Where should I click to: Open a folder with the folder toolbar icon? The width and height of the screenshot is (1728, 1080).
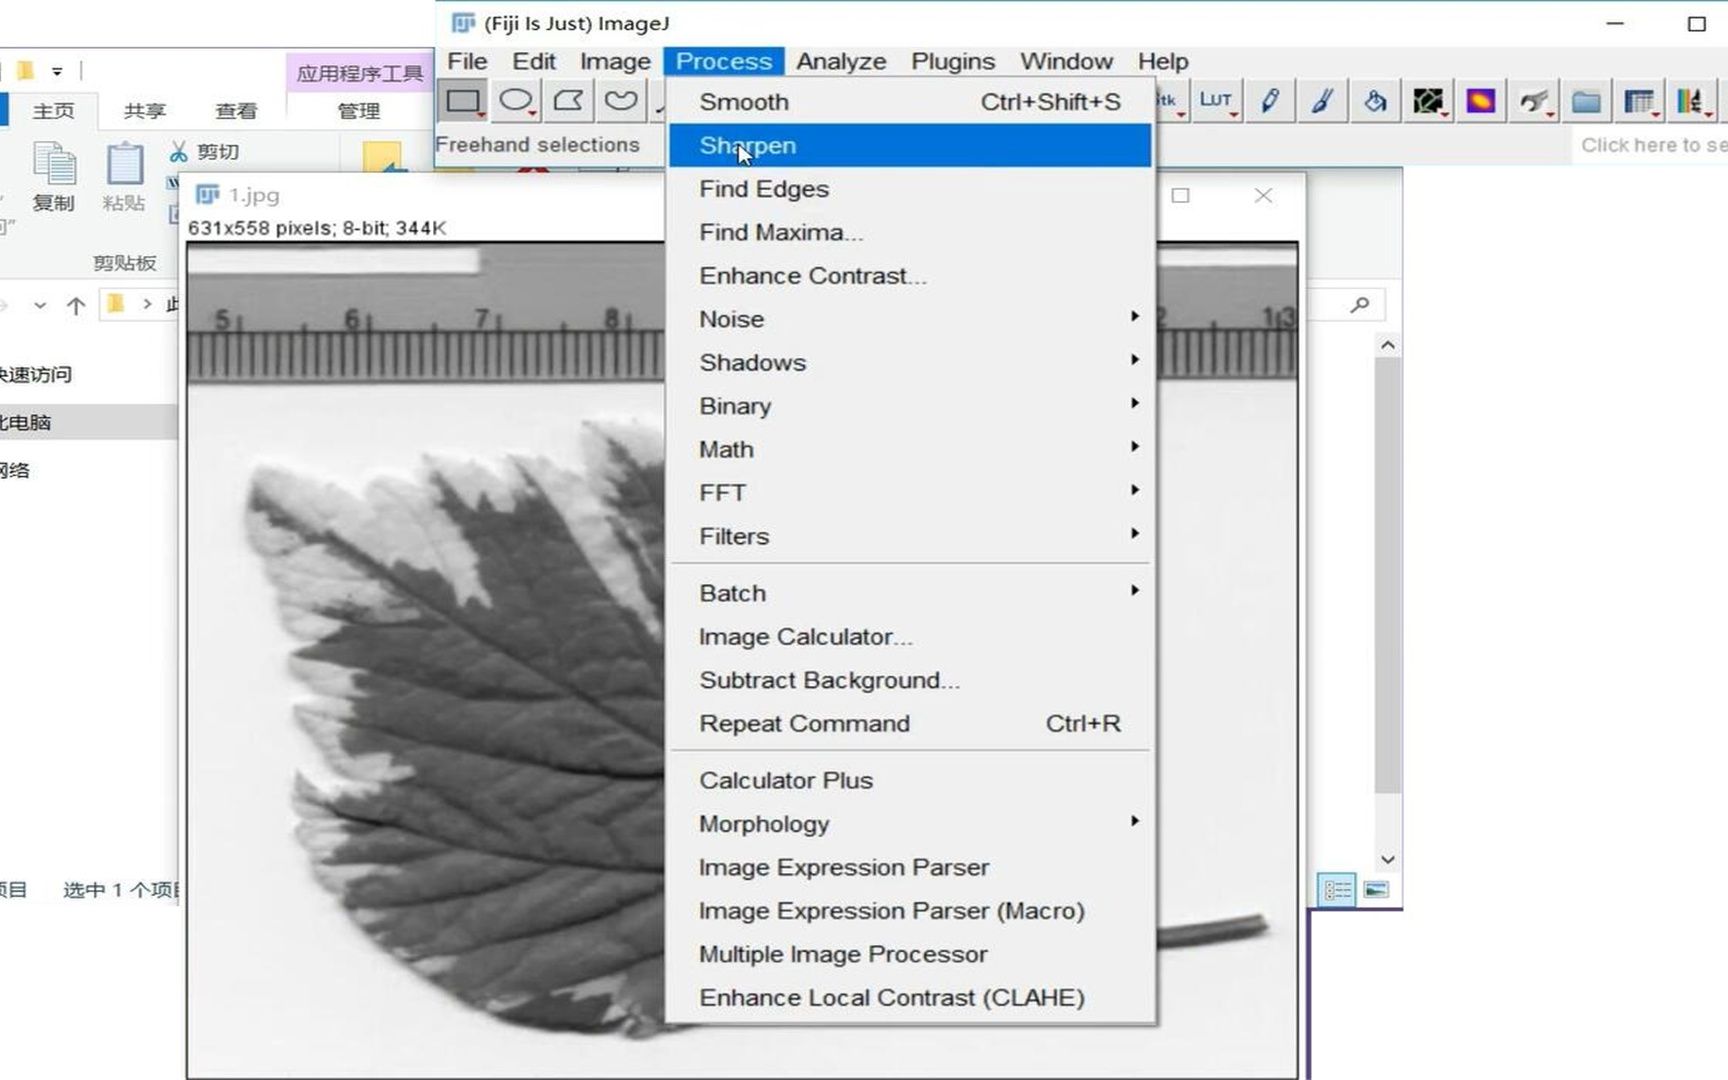(1586, 100)
